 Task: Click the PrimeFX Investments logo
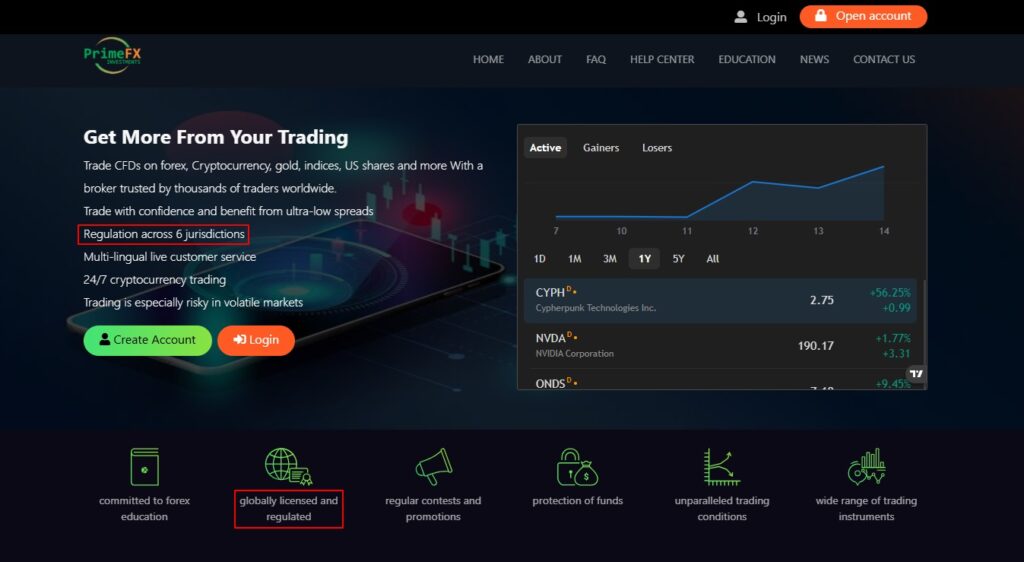pos(112,55)
